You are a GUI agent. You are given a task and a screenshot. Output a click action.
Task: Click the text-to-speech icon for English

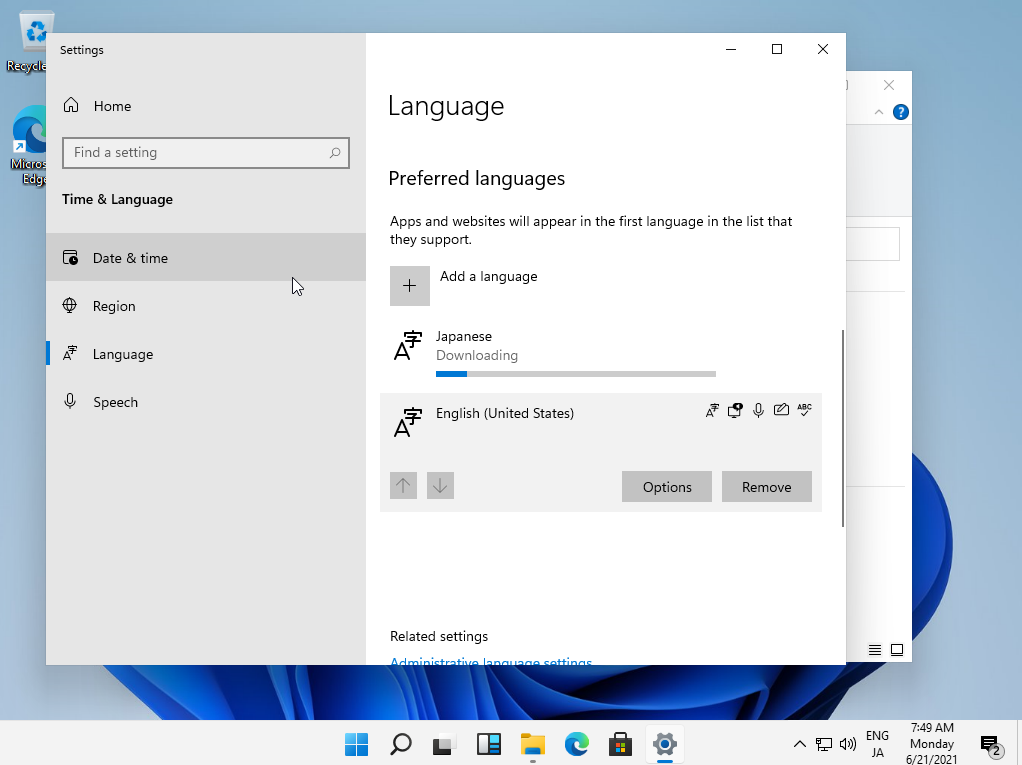pos(735,410)
